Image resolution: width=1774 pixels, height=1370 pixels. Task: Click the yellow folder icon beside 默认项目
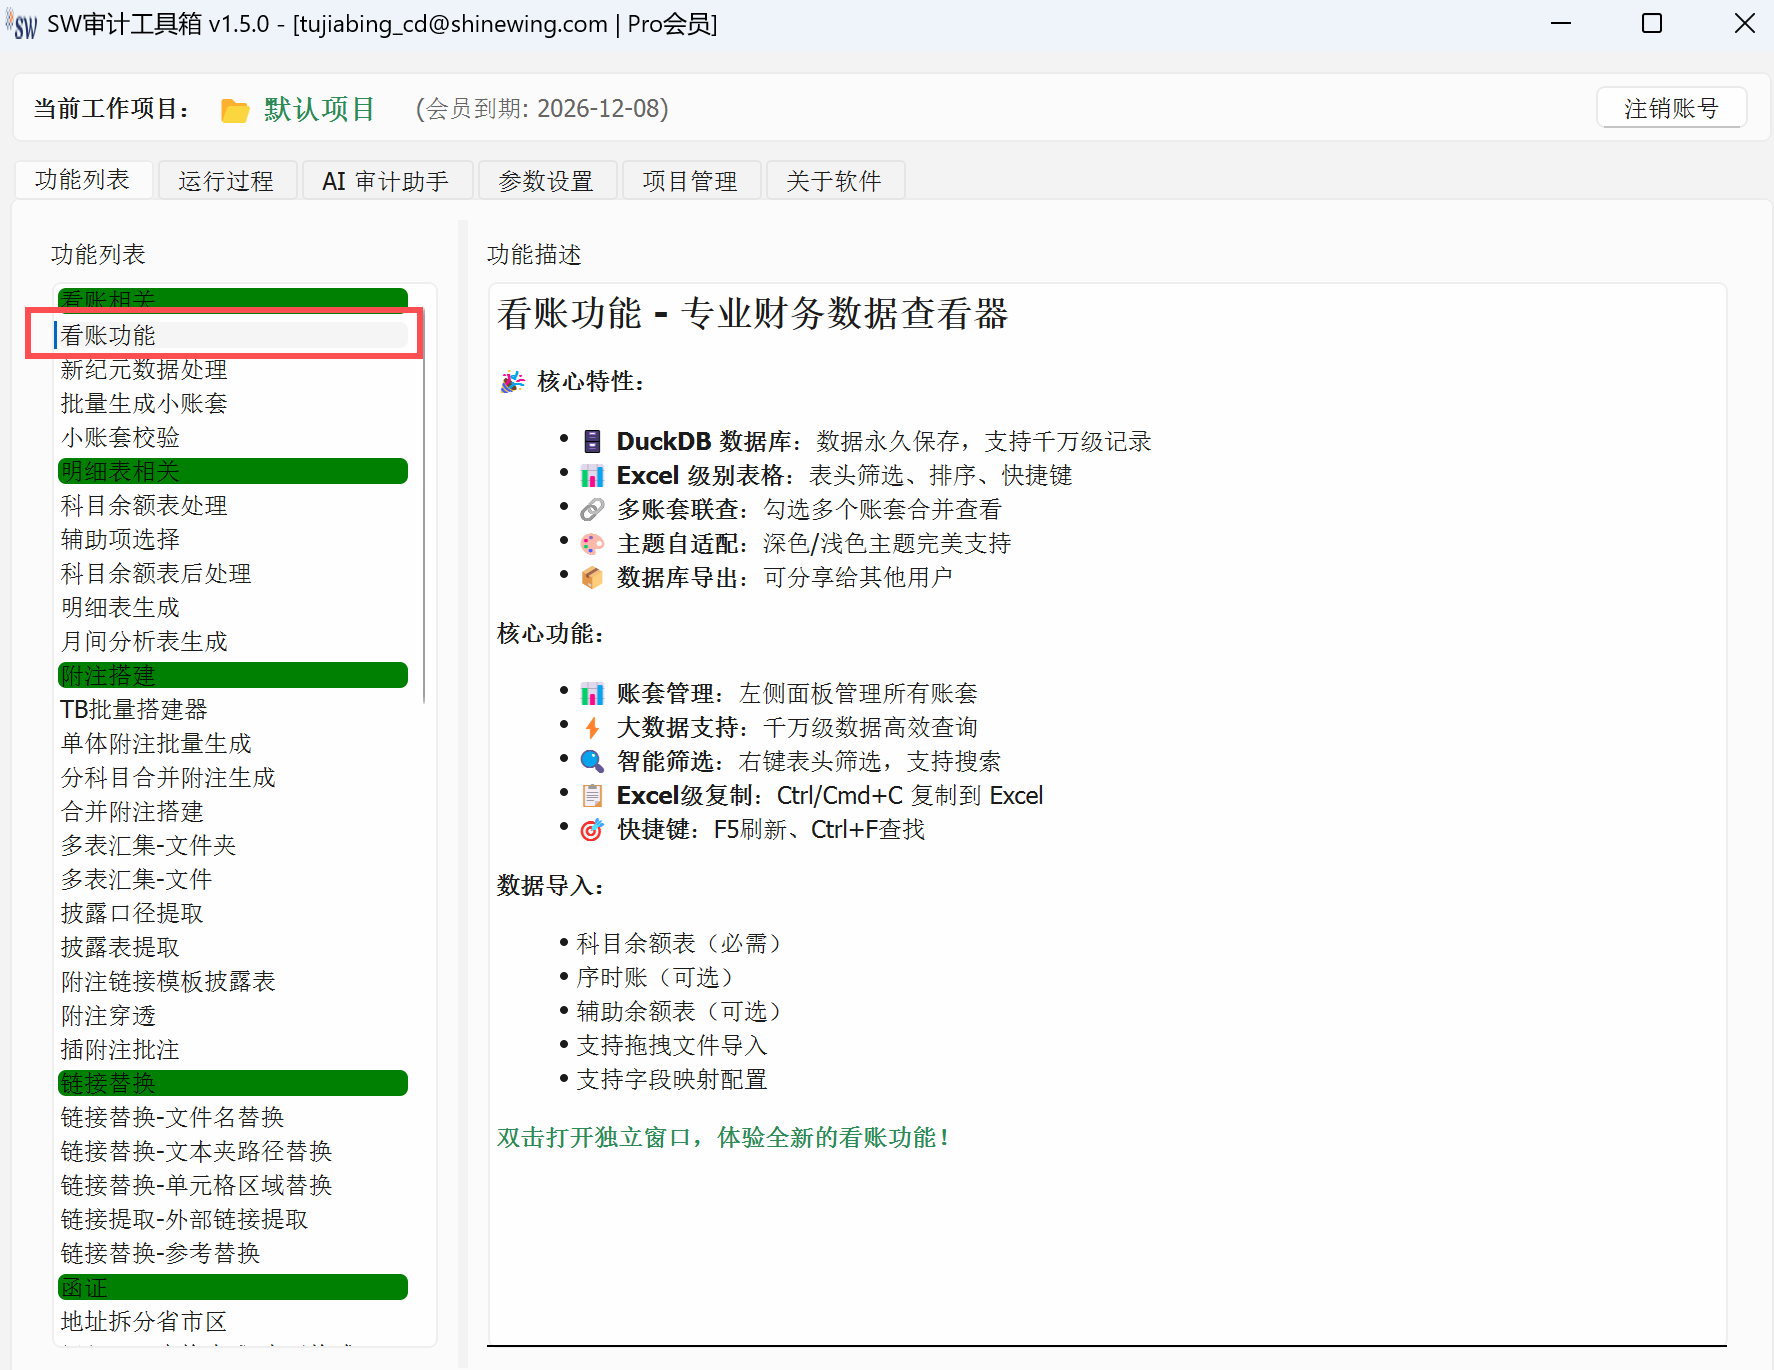pos(235,110)
